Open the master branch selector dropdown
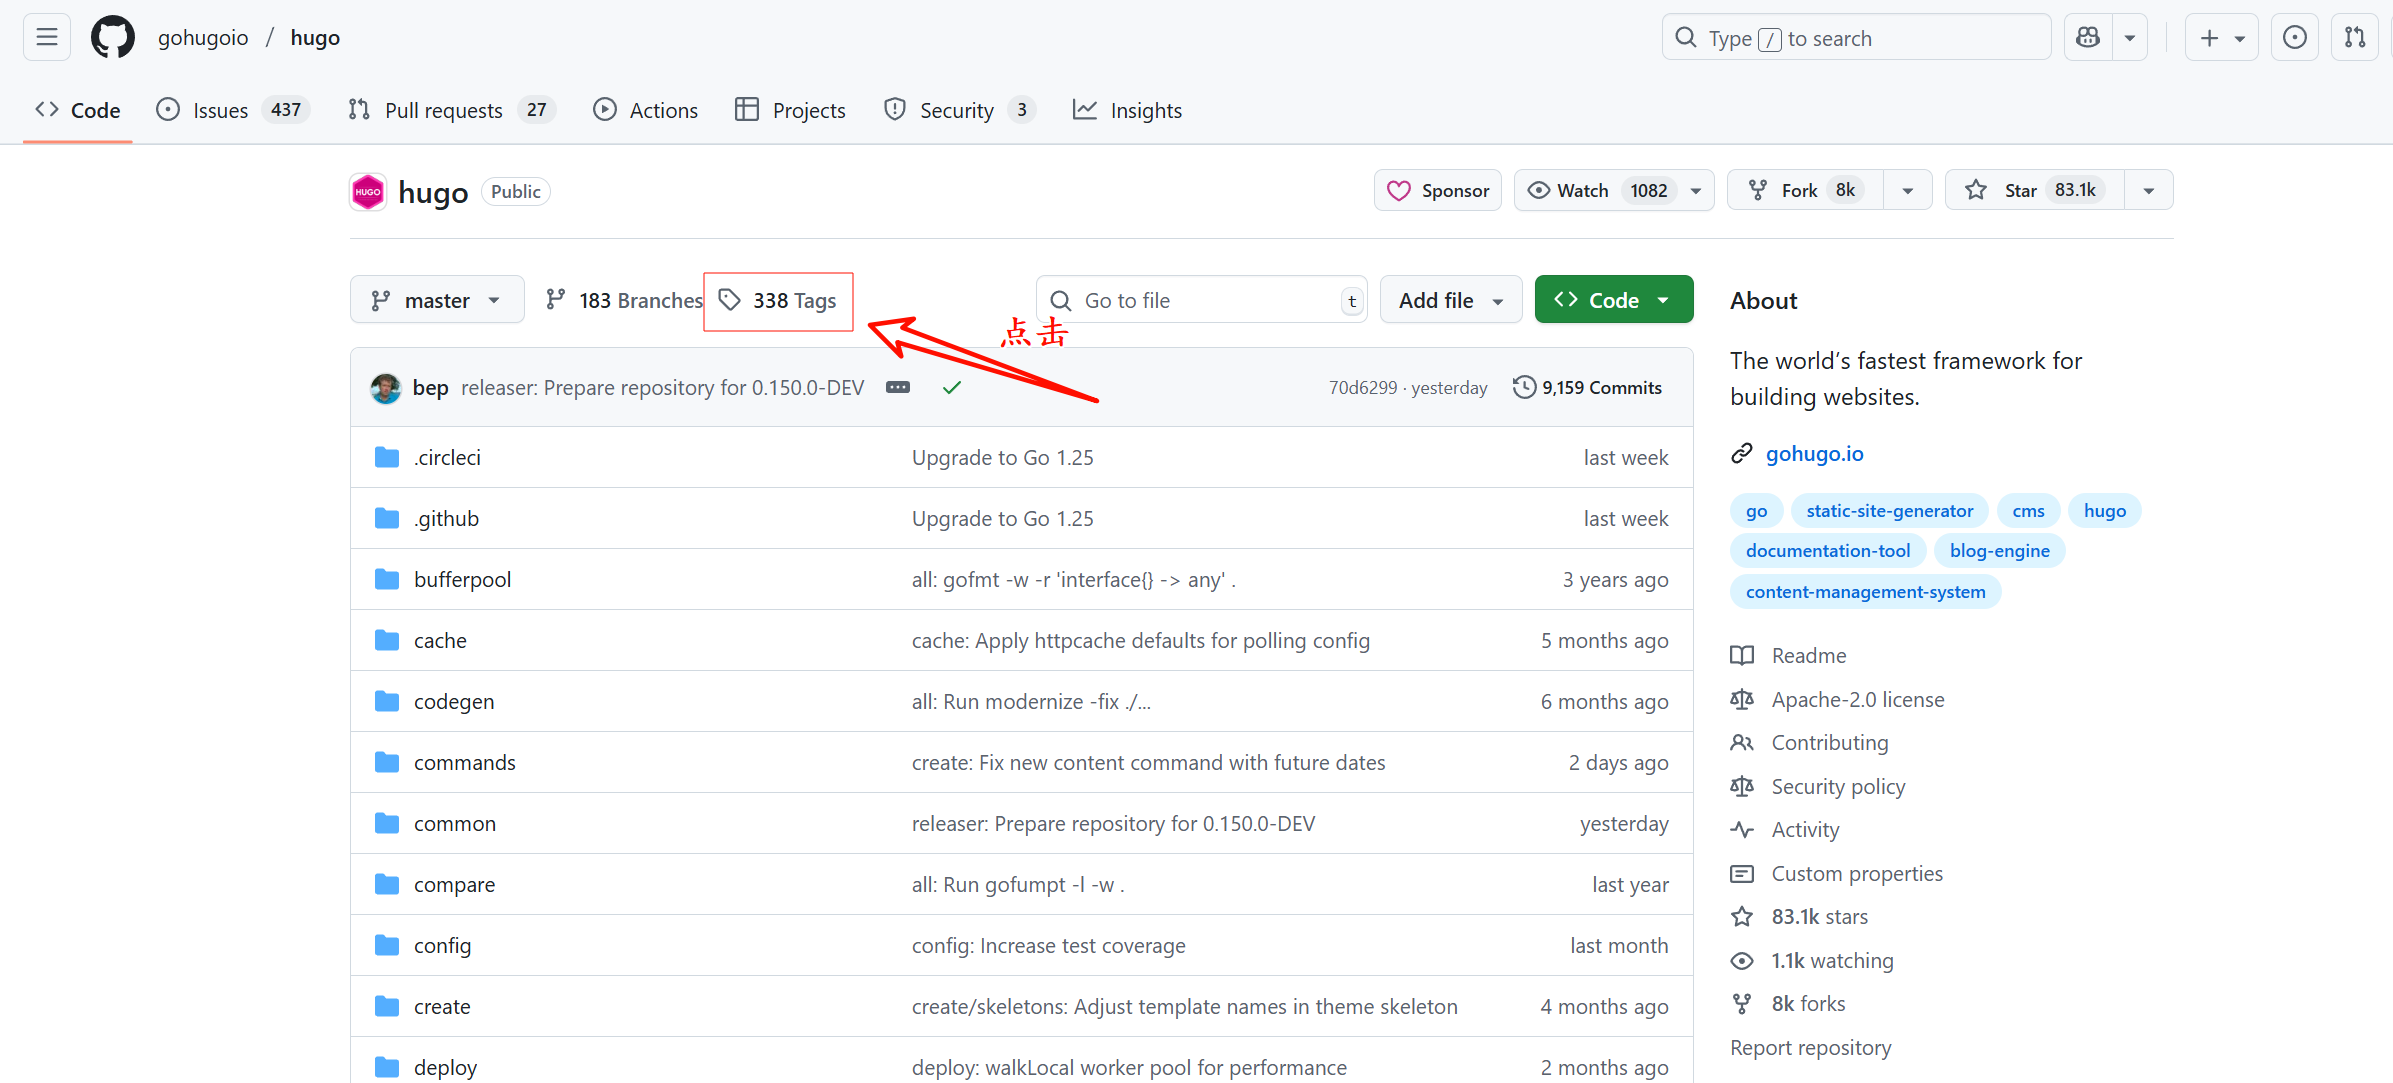 437,300
